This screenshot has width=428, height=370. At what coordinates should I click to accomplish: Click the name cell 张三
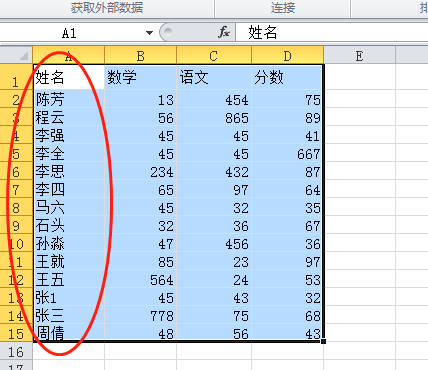(69, 315)
